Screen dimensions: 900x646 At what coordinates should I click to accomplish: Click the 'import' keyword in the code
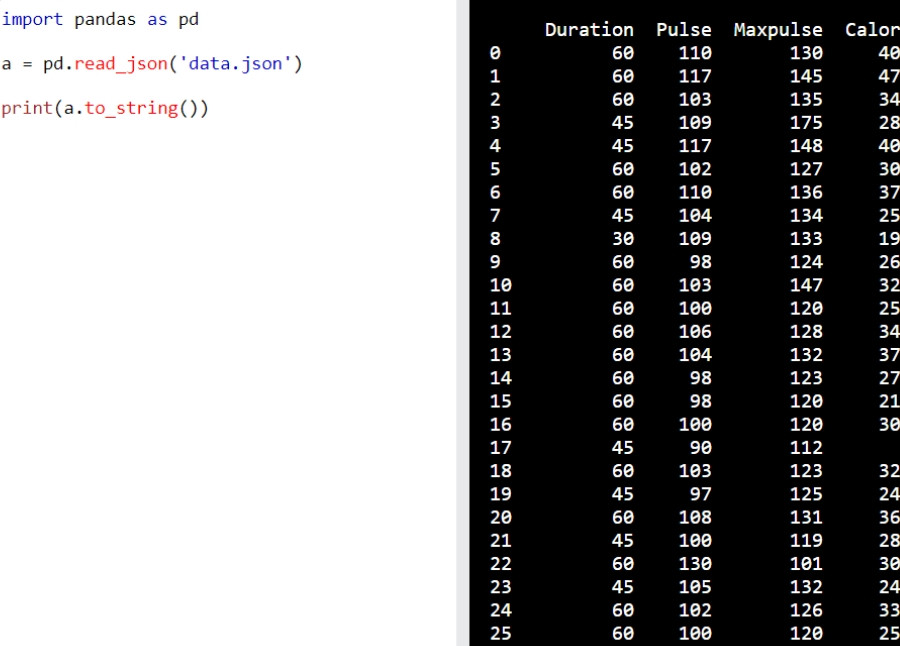(x=32, y=20)
